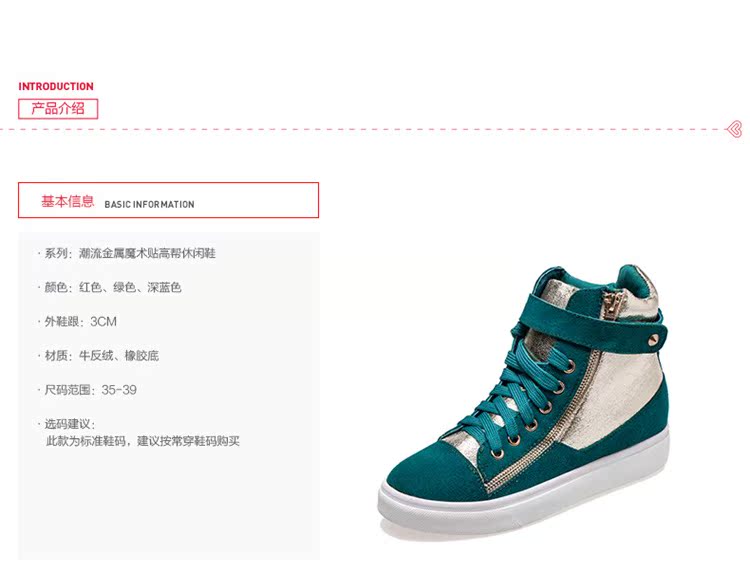Screen dimensions: 750x571
Task: Click the pink dashed divider line
Action: 363,129
